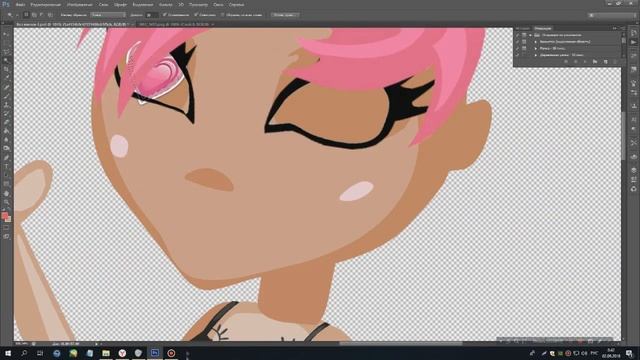This screenshot has height=360, width=640.
Task: Open the Фильтр menu
Action: coord(165,4)
